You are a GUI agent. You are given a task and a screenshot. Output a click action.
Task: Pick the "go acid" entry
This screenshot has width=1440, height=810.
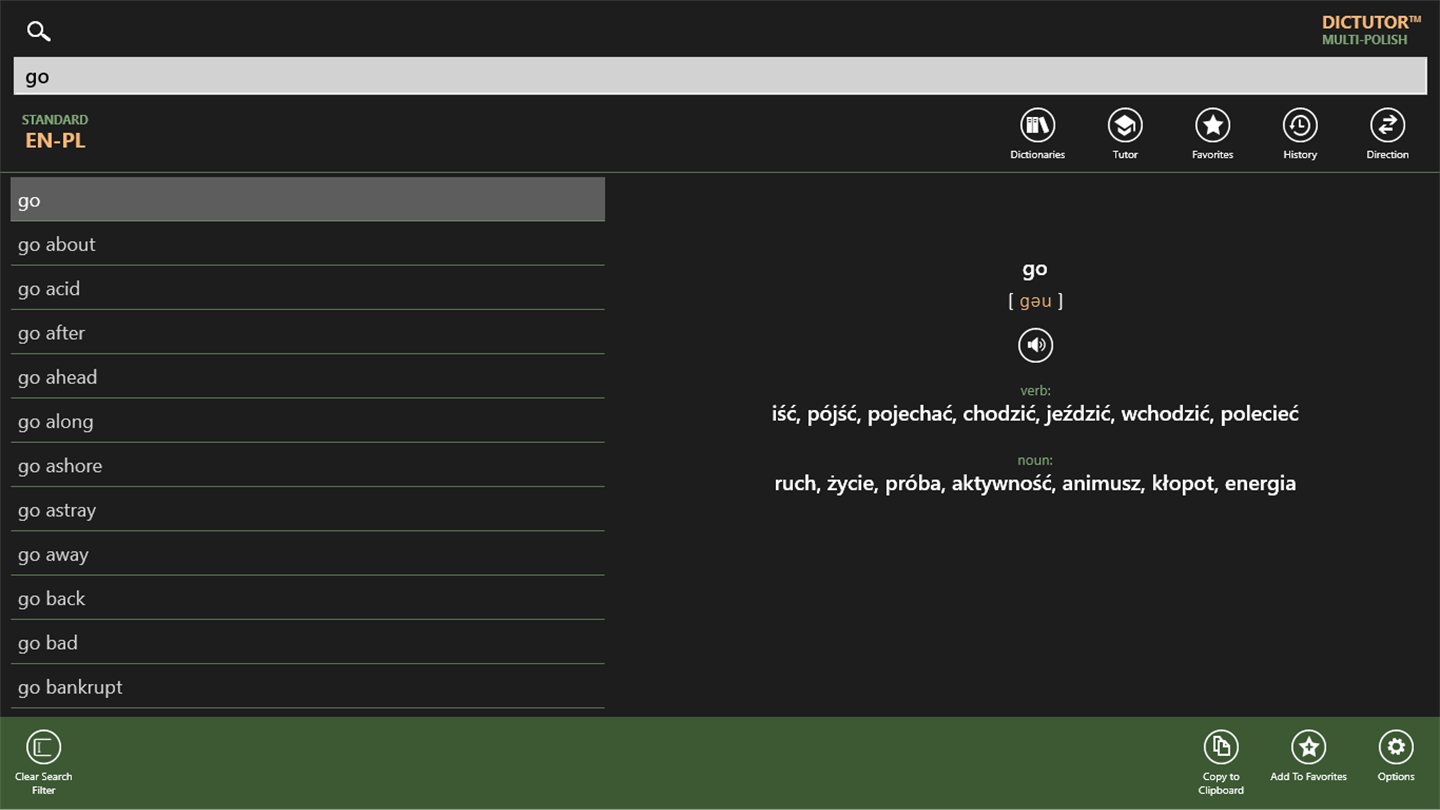[308, 288]
